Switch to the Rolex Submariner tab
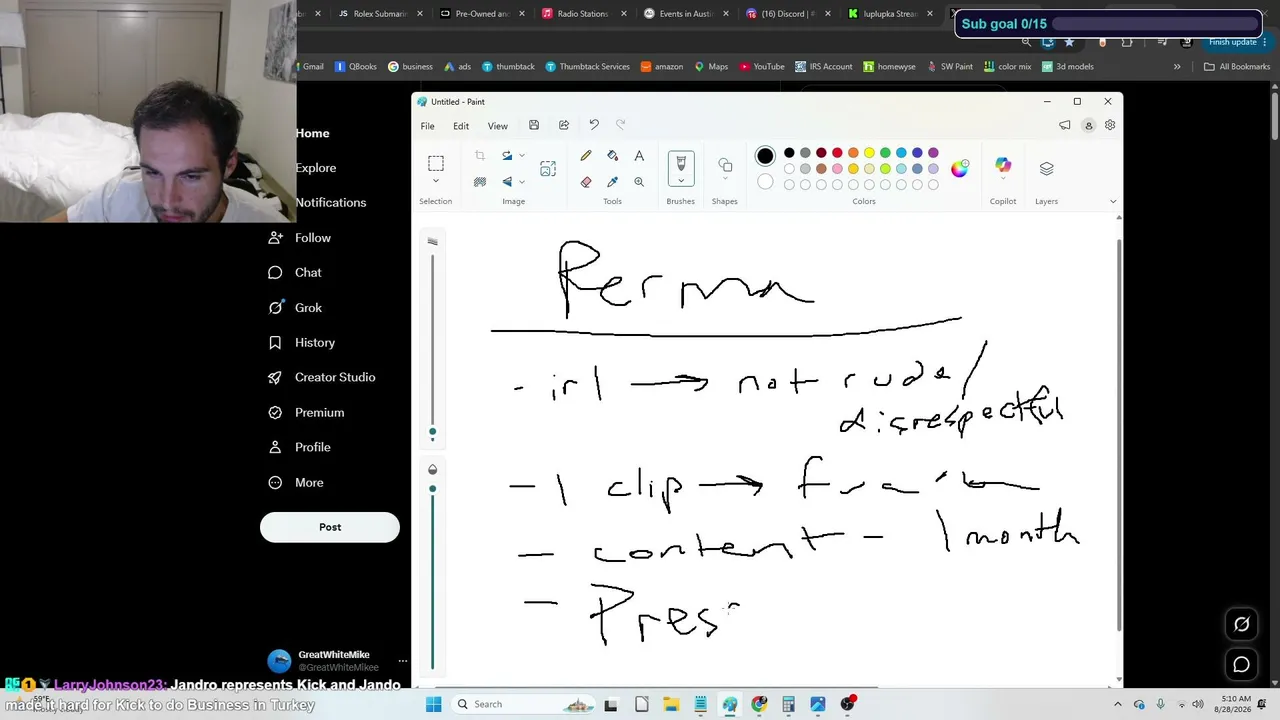Viewport: 1280px width, 720px height. (x=379, y=14)
